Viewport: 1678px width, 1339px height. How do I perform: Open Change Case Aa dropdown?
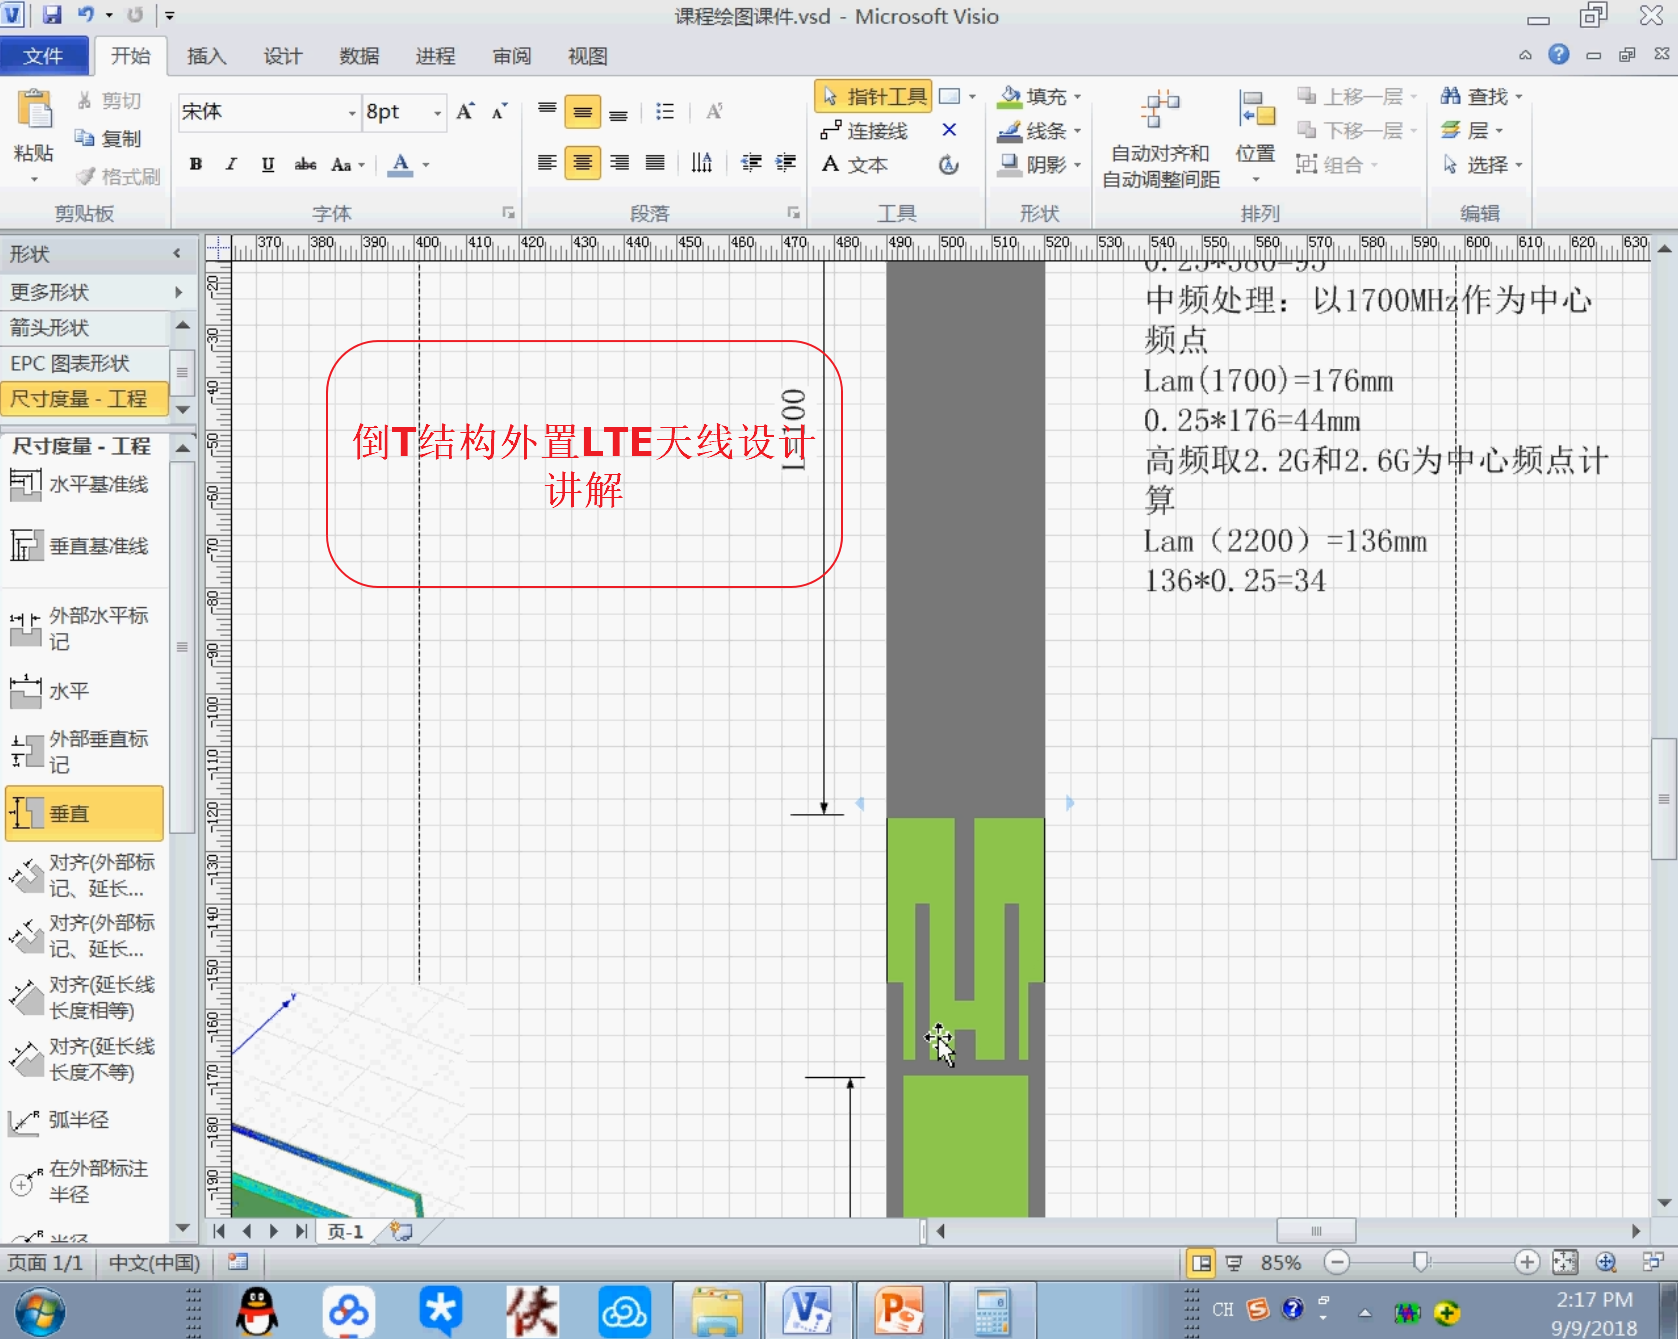coord(347,164)
